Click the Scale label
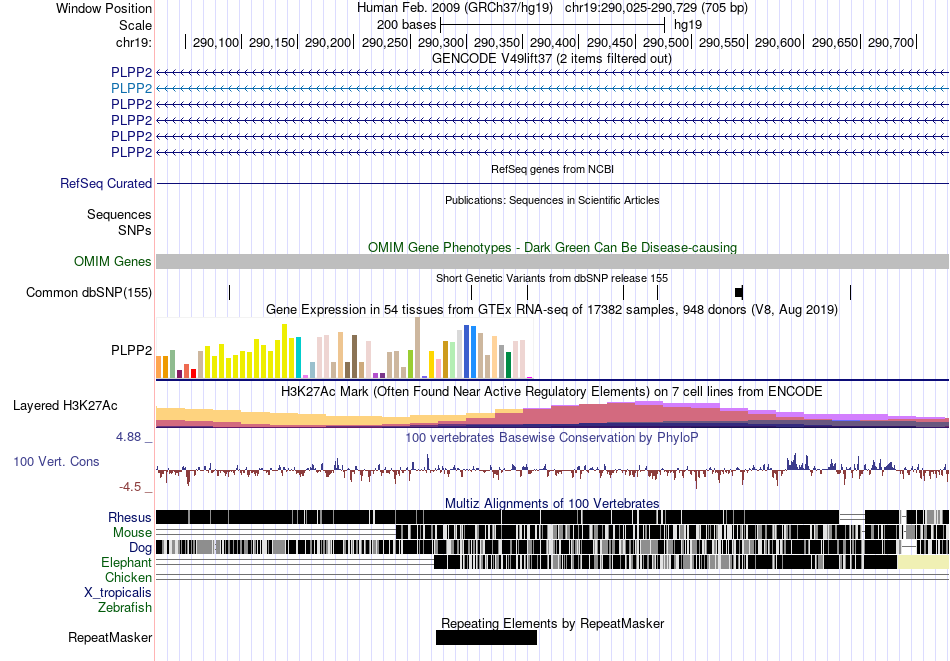Screen dimensions: 950x661 135,25
